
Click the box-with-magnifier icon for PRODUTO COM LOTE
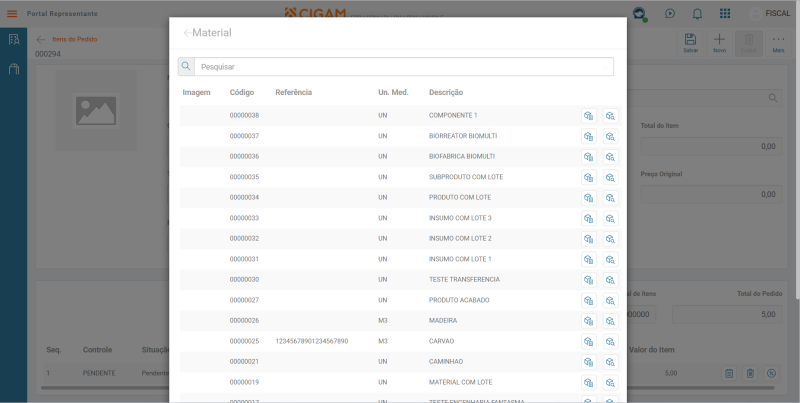(610, 198)
